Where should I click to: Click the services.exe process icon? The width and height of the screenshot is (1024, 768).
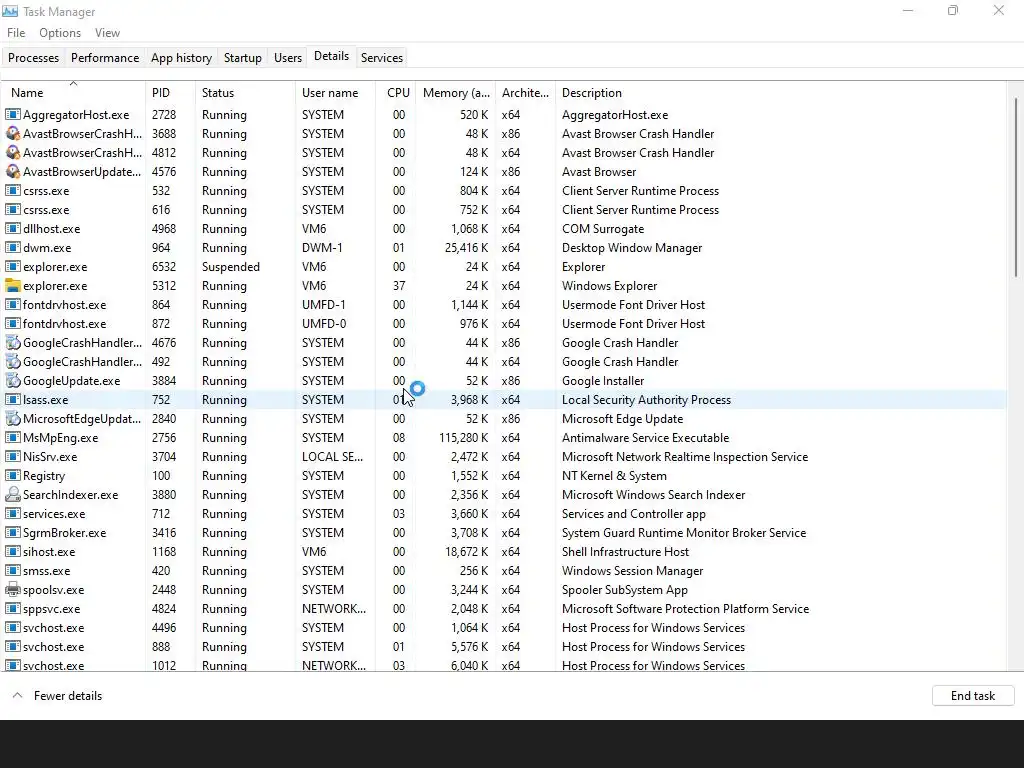tap(12, 513)
